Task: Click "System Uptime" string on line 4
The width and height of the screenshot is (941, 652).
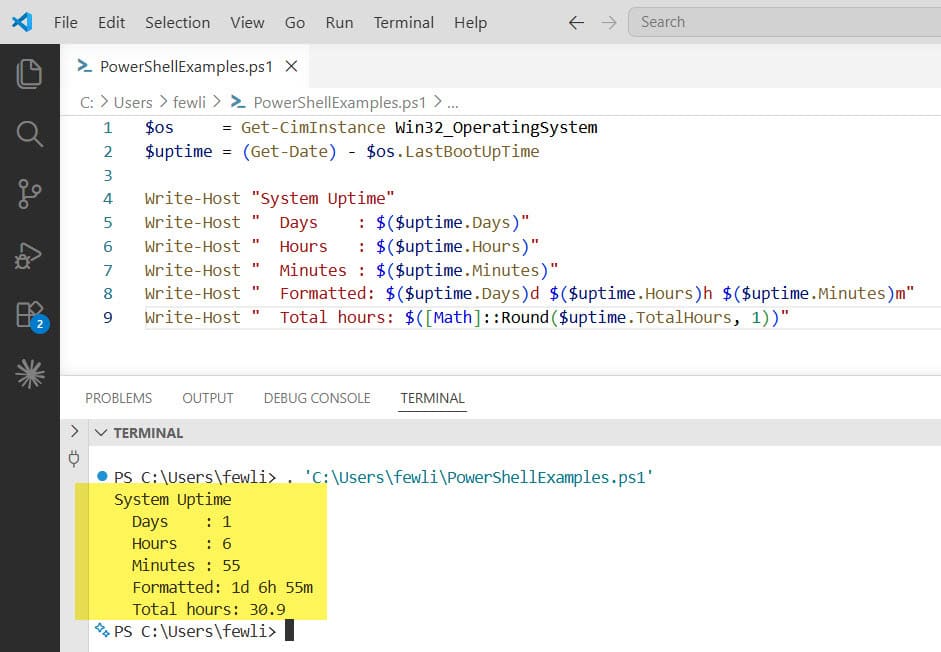Action: pyautogui.click(x=323, y=198)
